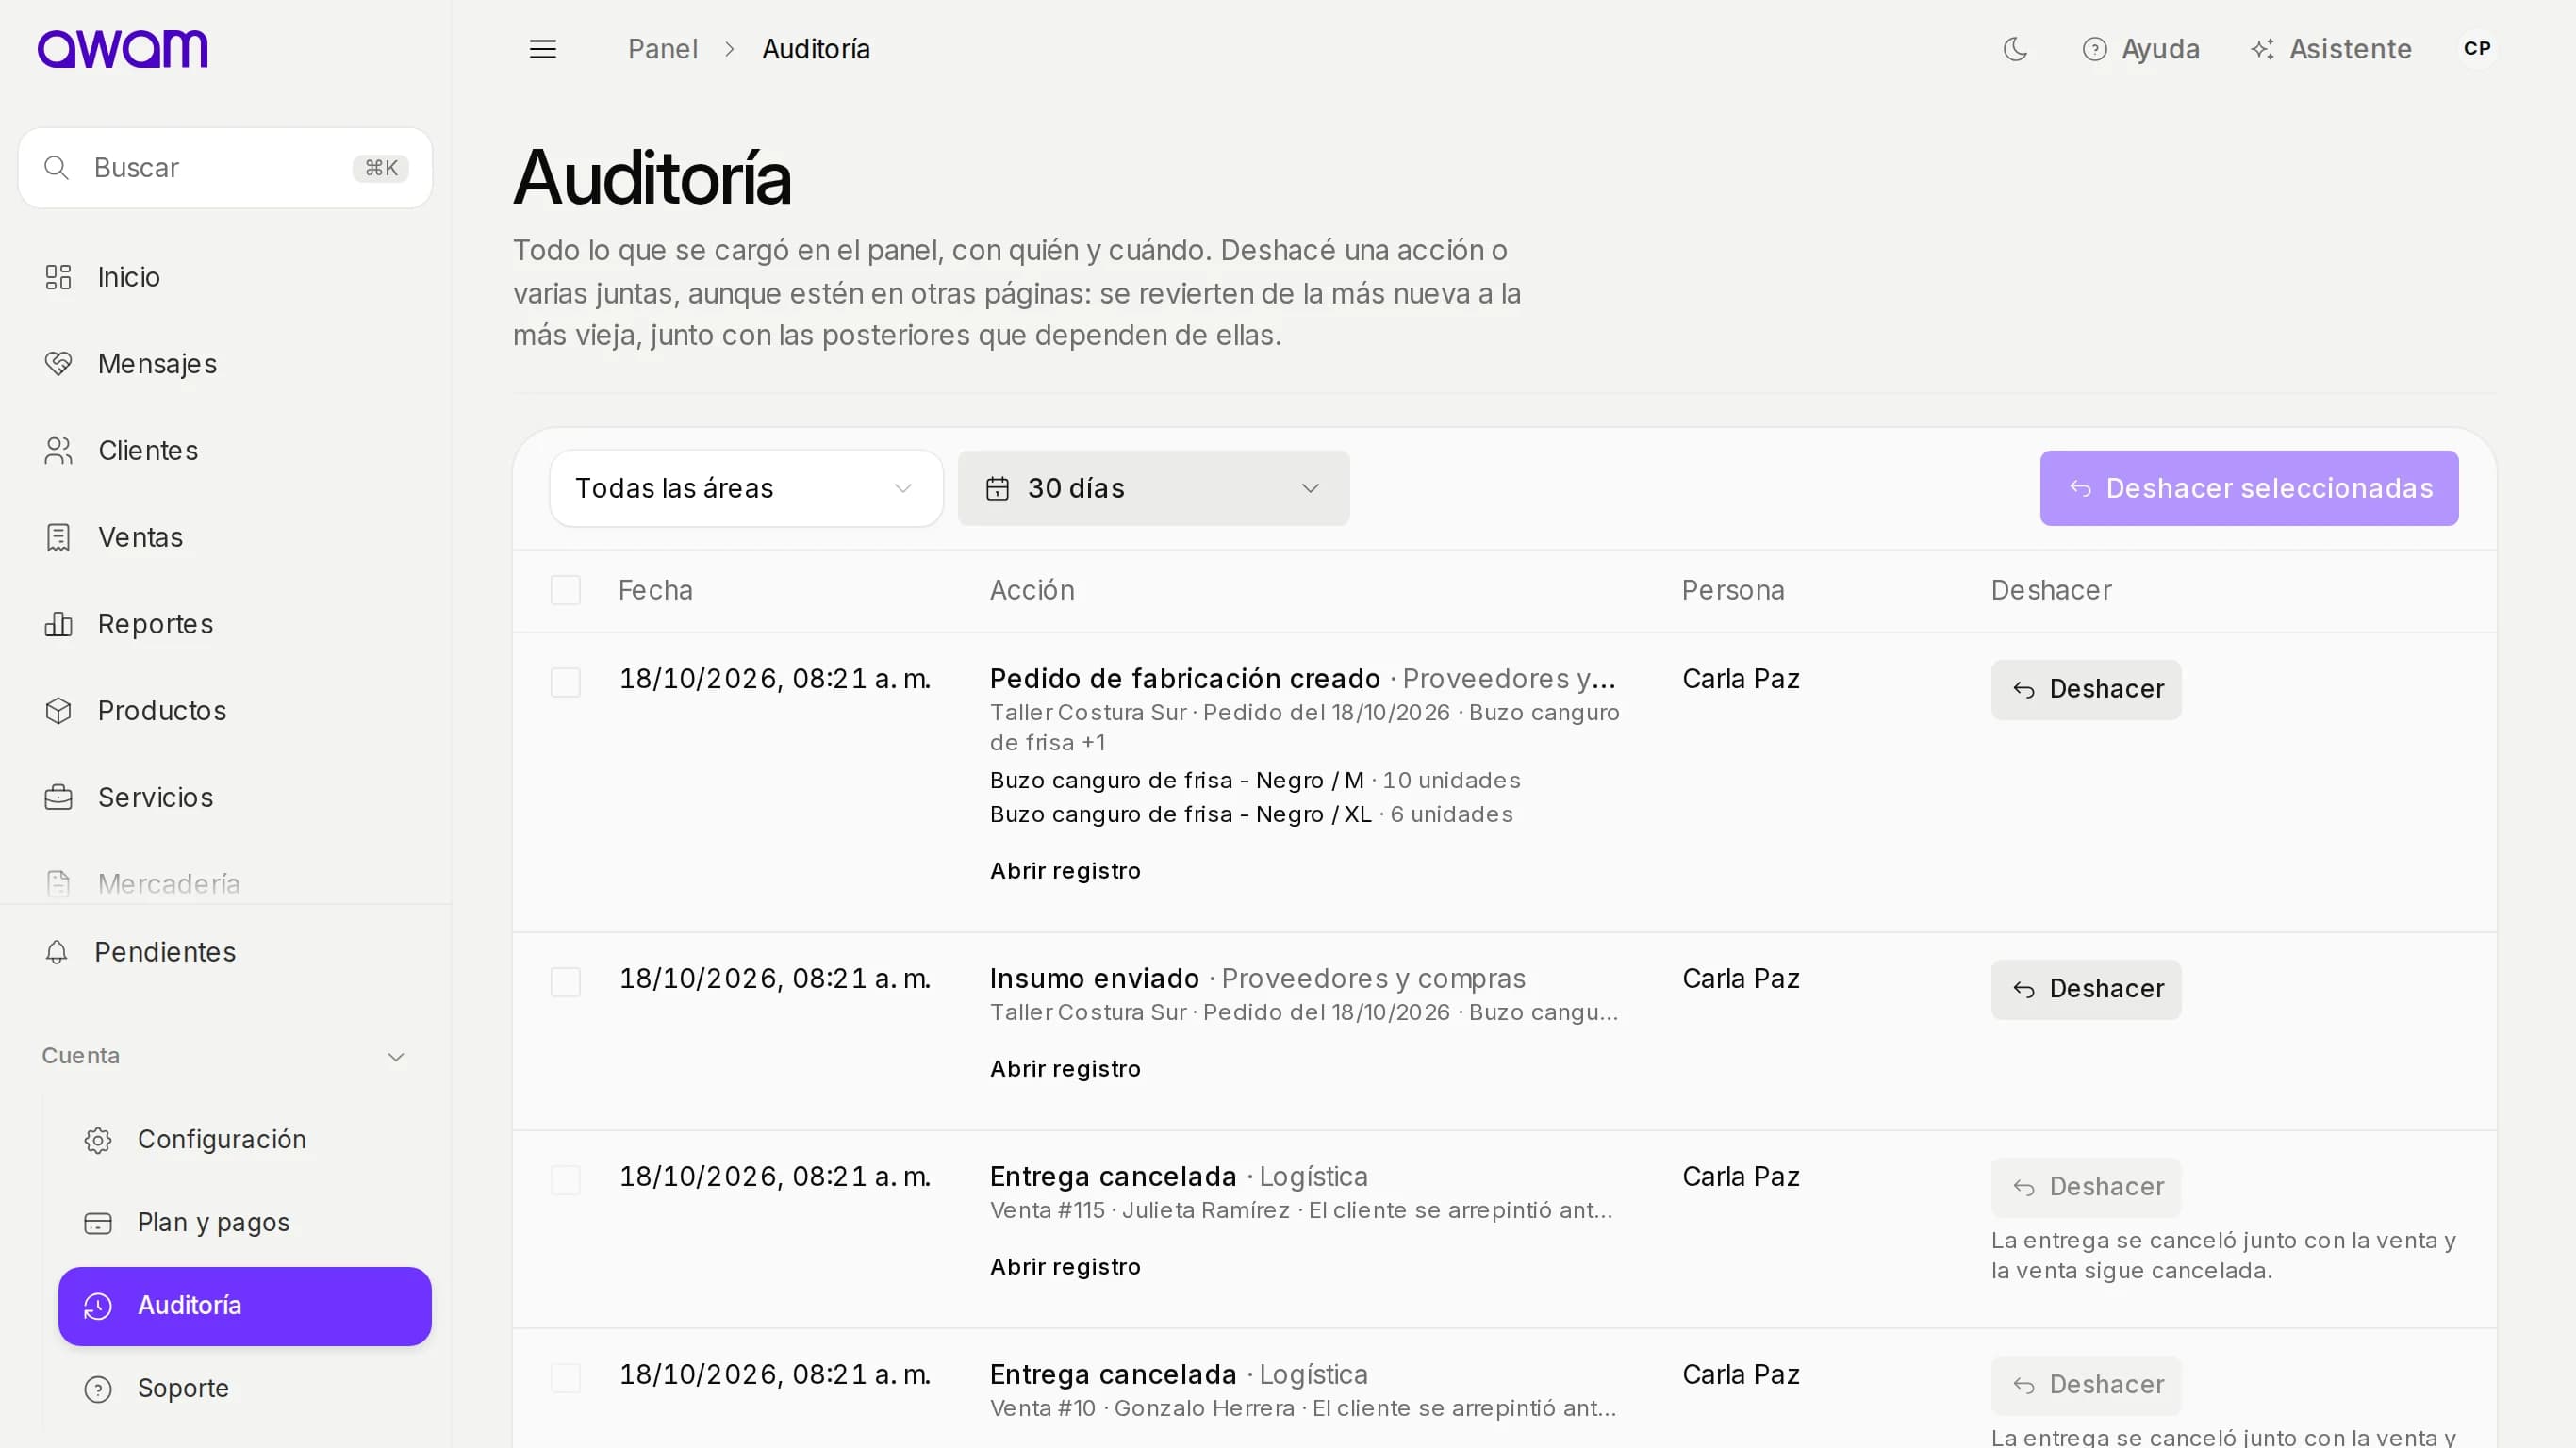This screenshot has height=1448, width=2576.
Task: Open the 30 días period dropdown
Action: (1154, 489)
